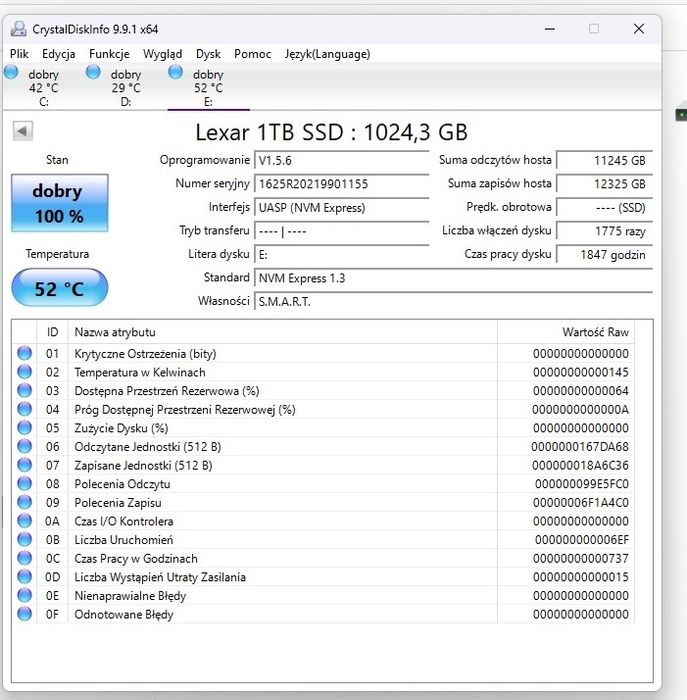Switch to drive D: tab at 29 °C

(126, 88)
